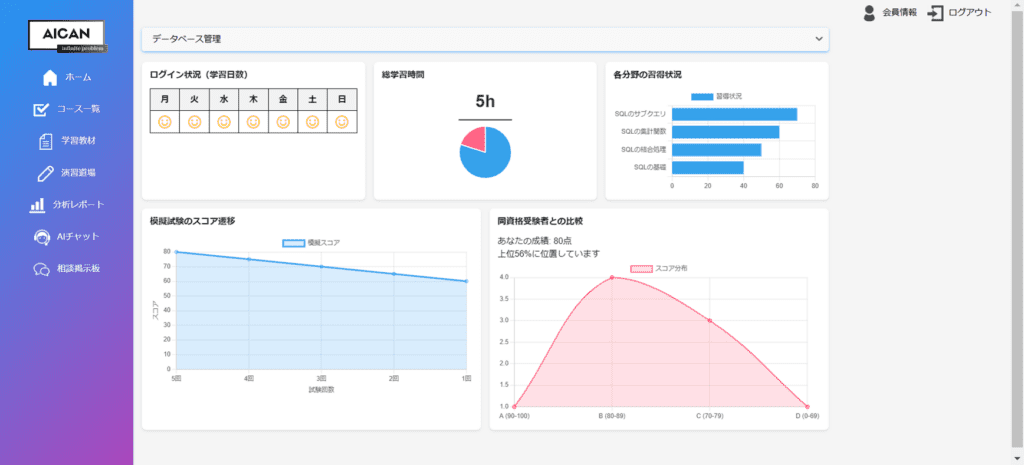The image size is (1024, 465).
Task: Open the 分析レポート menu item
Action: tap(80, 205)
